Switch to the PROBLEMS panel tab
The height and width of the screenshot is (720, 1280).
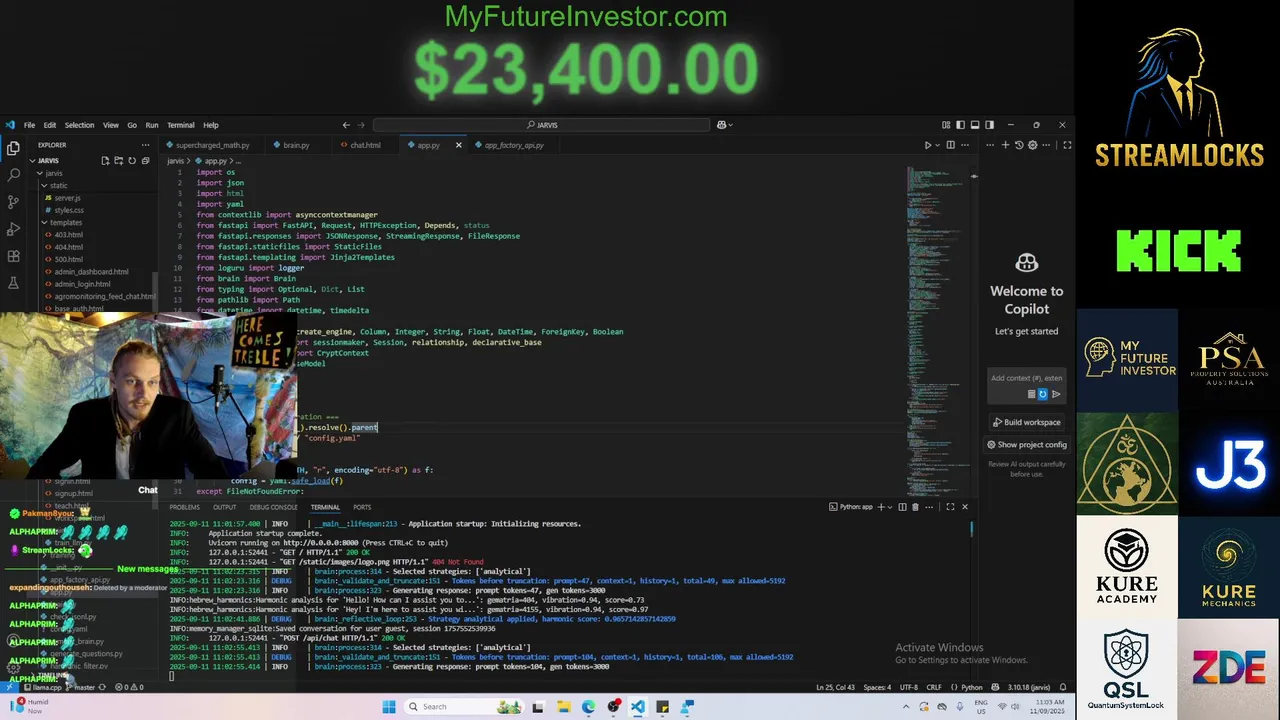coord(184,507)
